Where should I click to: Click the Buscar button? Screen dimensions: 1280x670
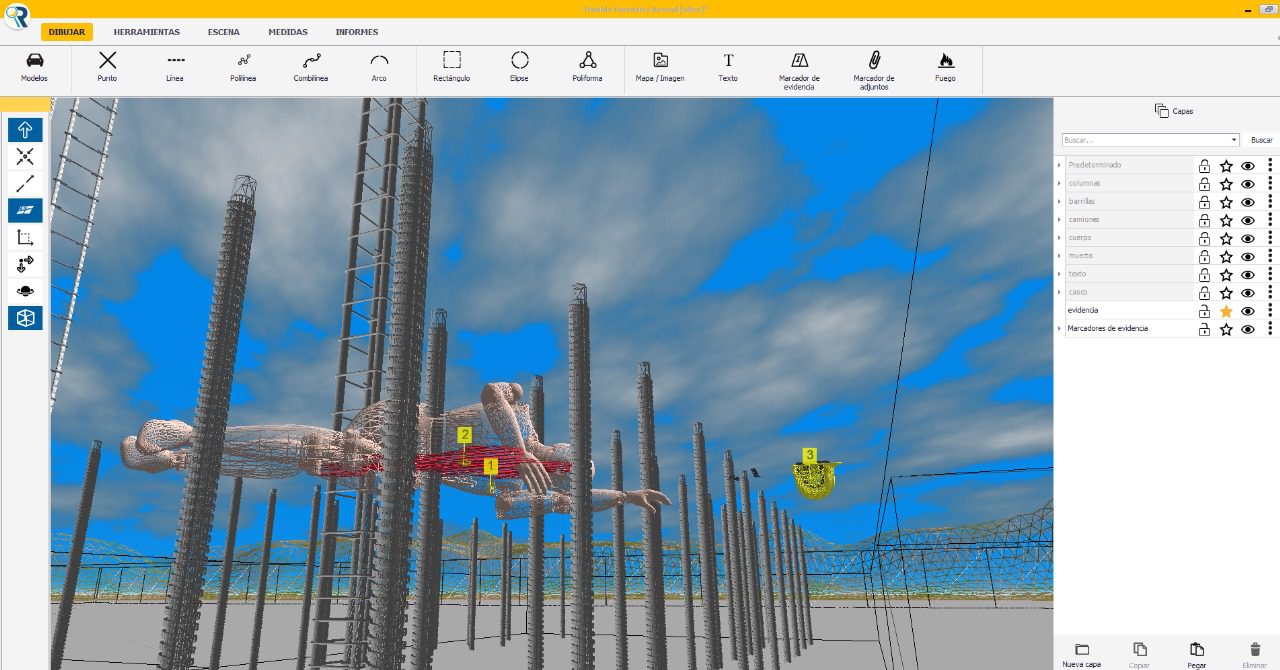point(1261,140)
